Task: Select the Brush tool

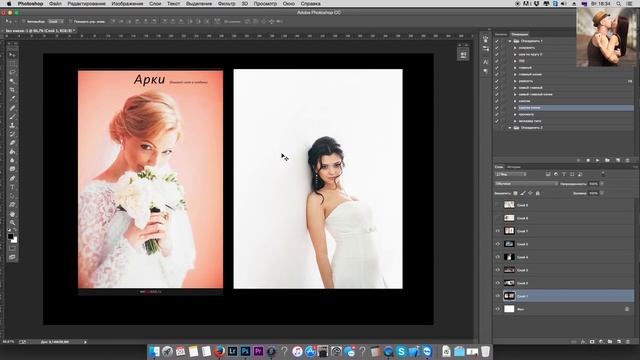Action: pyautogui.click(x=12, y=117)
